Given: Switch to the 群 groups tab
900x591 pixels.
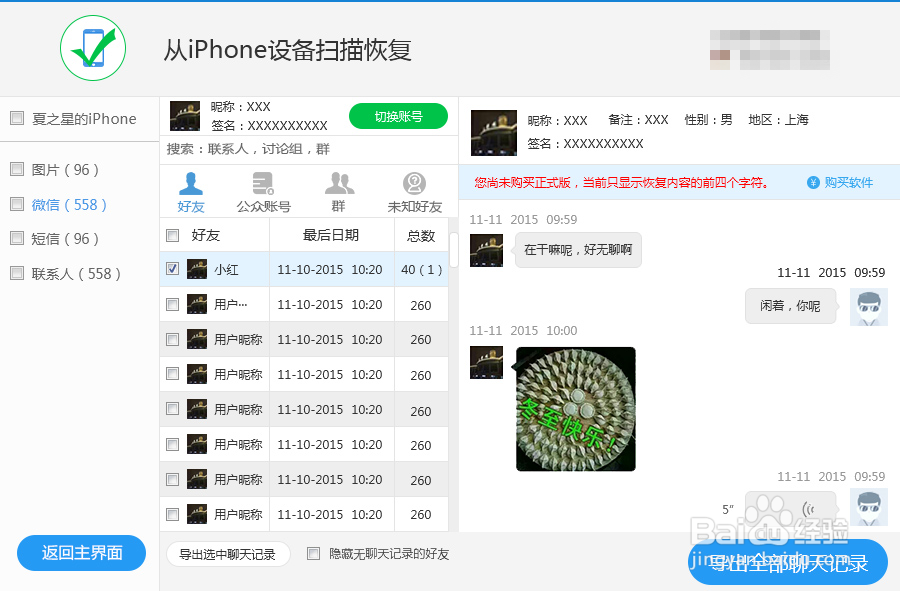Looking at the screenshot, I should coord(339,192).
